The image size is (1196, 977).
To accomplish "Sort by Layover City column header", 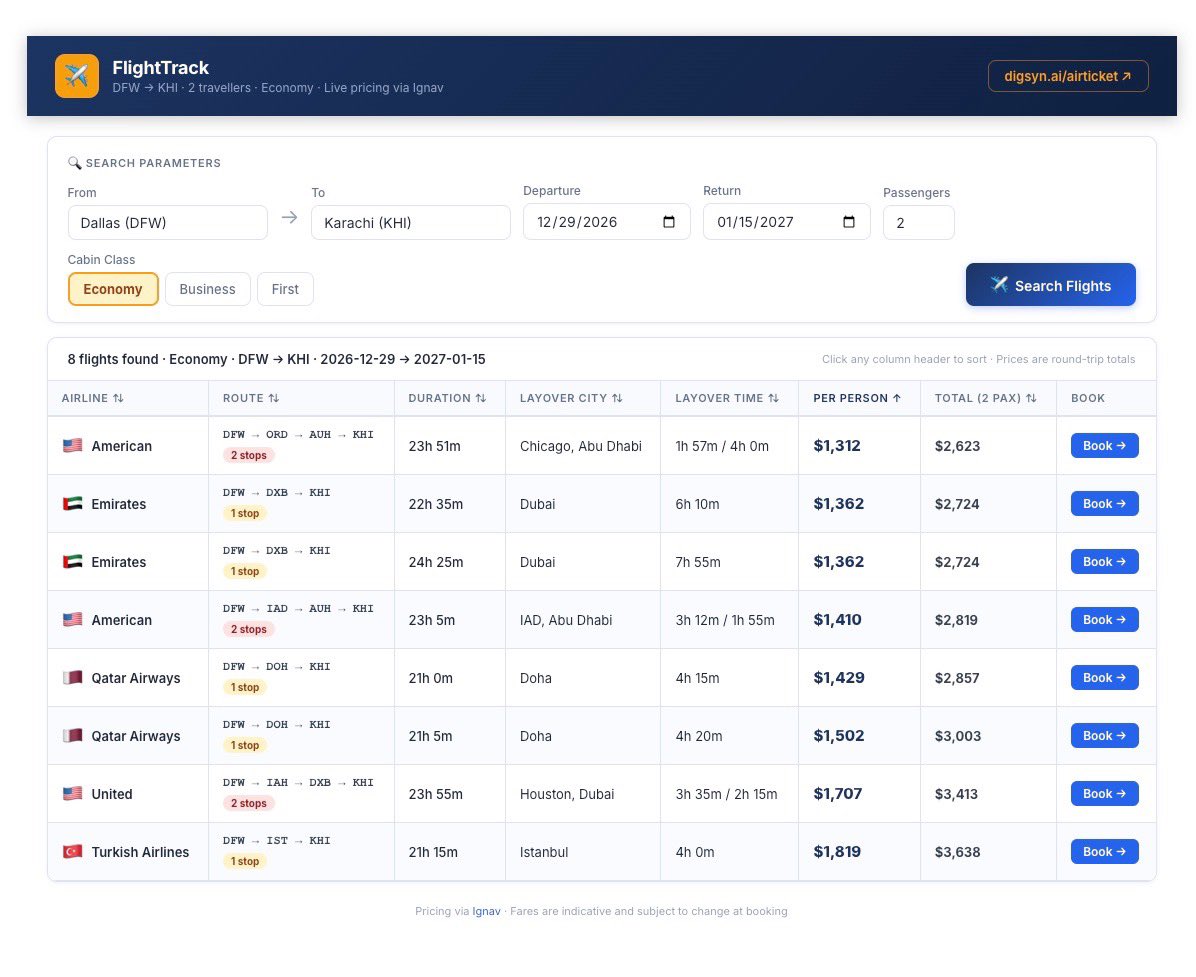I will (x=571, y=398).
